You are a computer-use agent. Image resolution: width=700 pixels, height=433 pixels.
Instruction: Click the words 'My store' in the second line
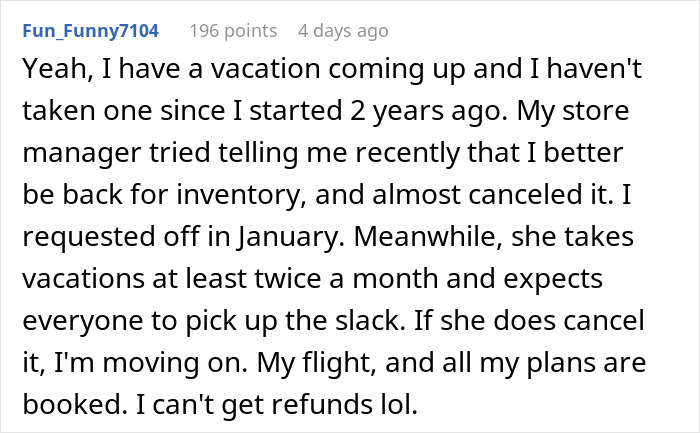[573, 111]
